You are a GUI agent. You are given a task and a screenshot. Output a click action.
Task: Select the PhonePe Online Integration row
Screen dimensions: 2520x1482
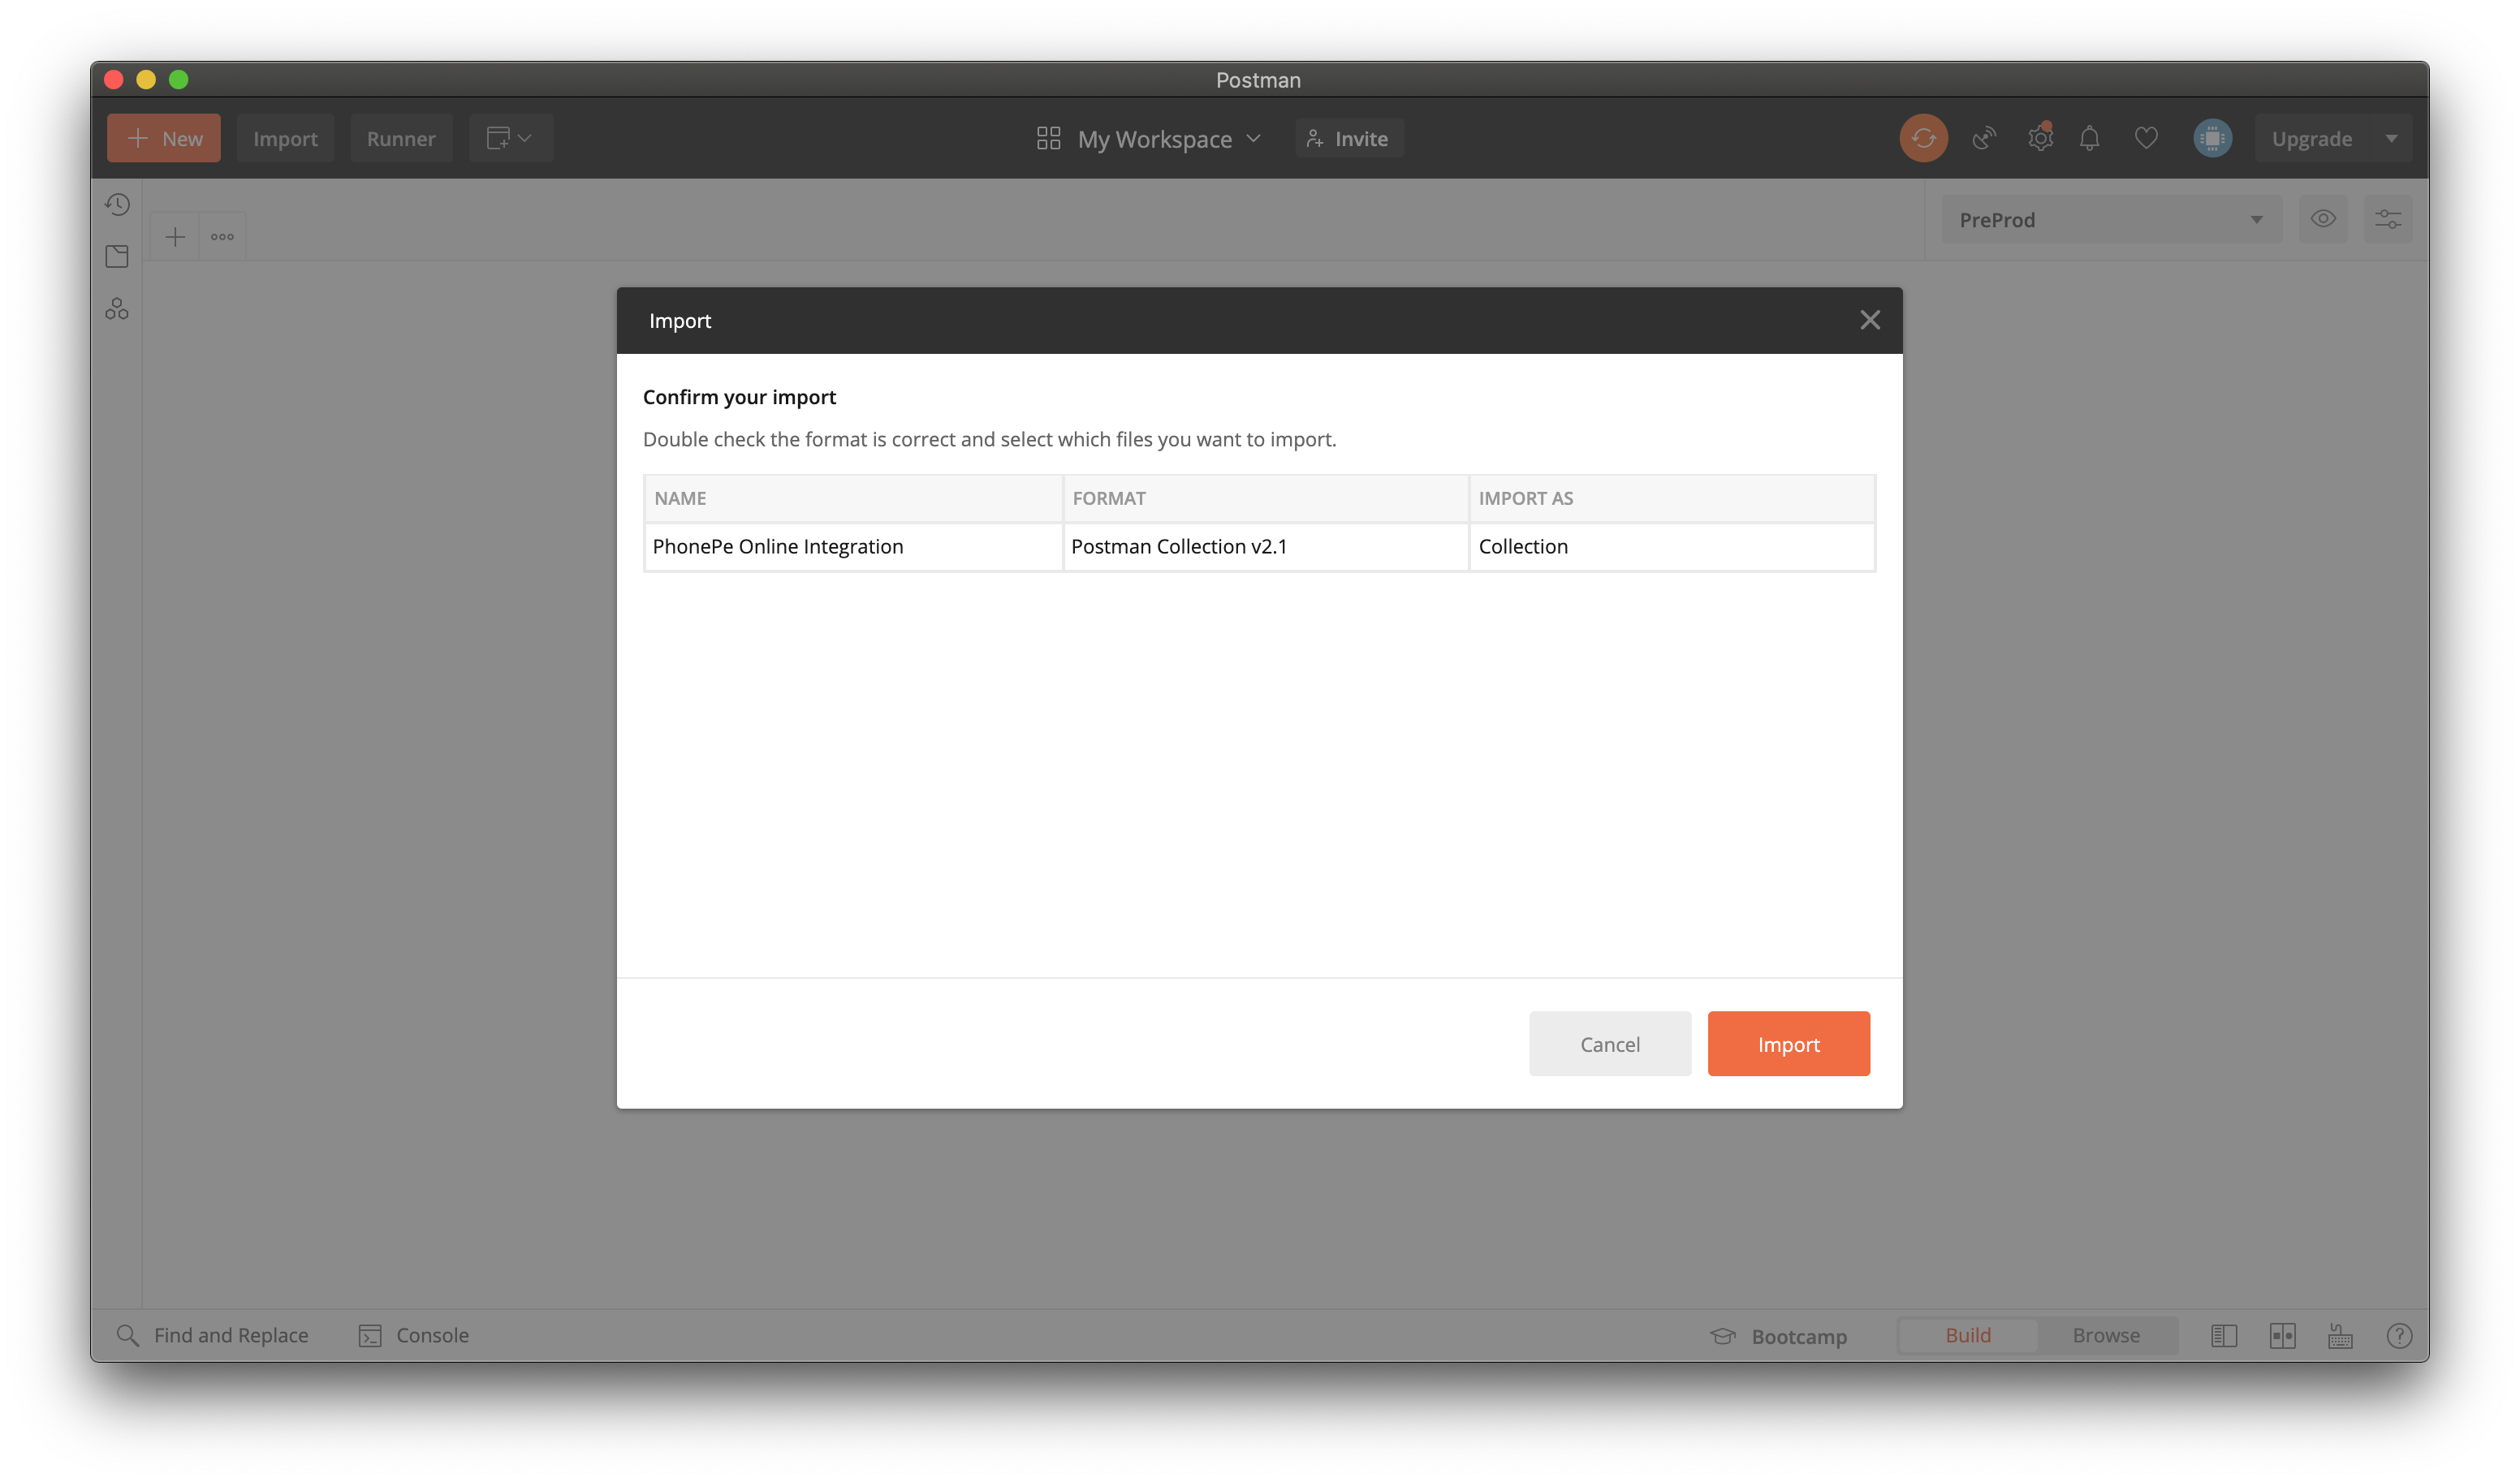777,546
